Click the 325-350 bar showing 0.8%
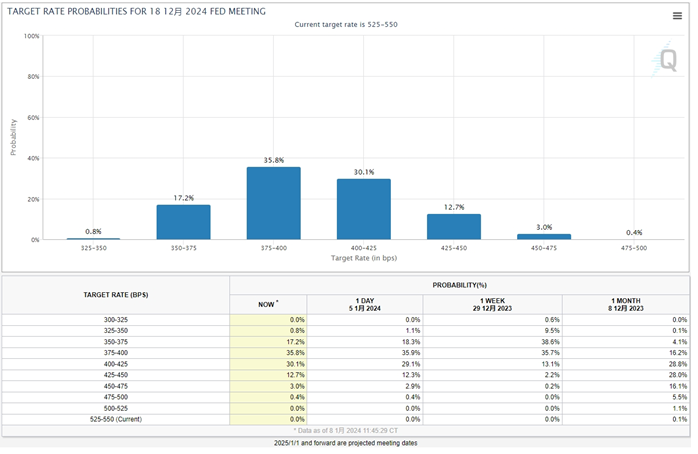This screenshot has width=698, height=454. pos(94,238)
